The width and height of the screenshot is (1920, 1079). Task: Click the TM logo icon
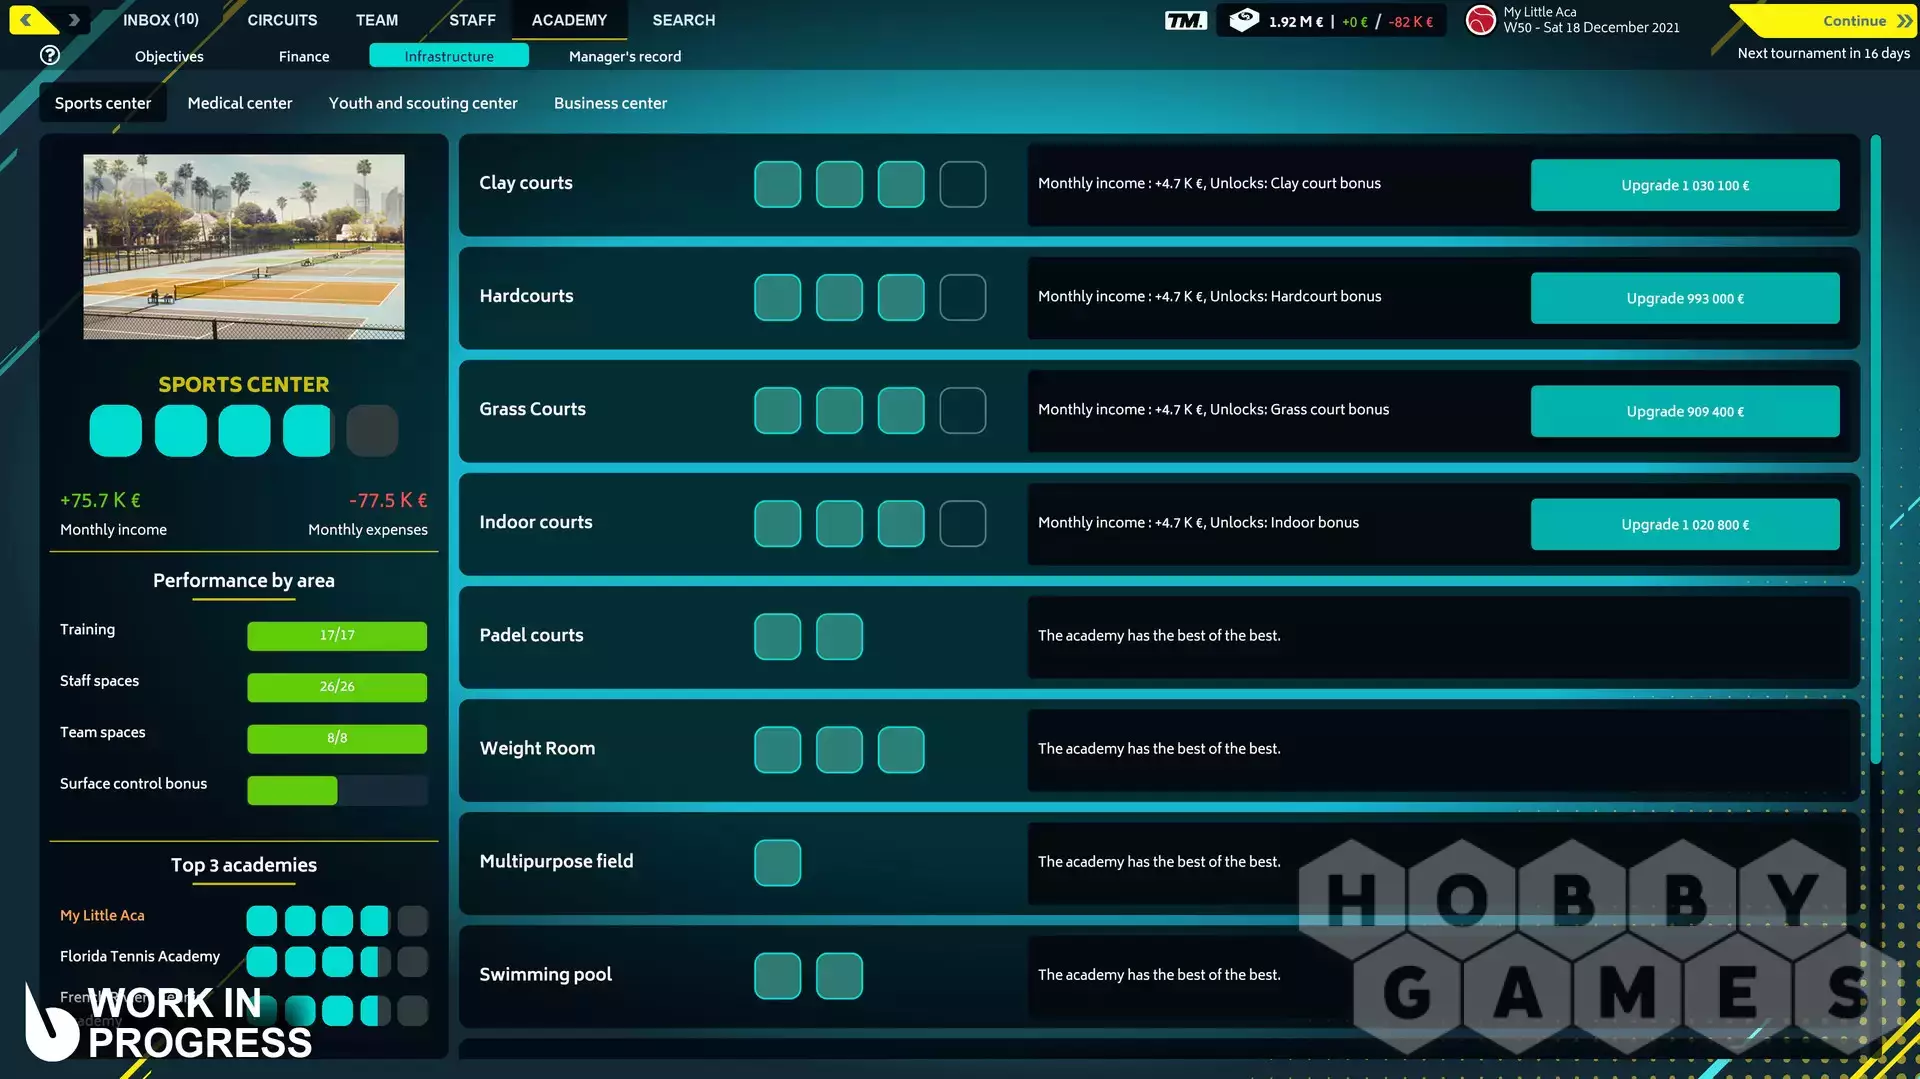click(1185, 20)
